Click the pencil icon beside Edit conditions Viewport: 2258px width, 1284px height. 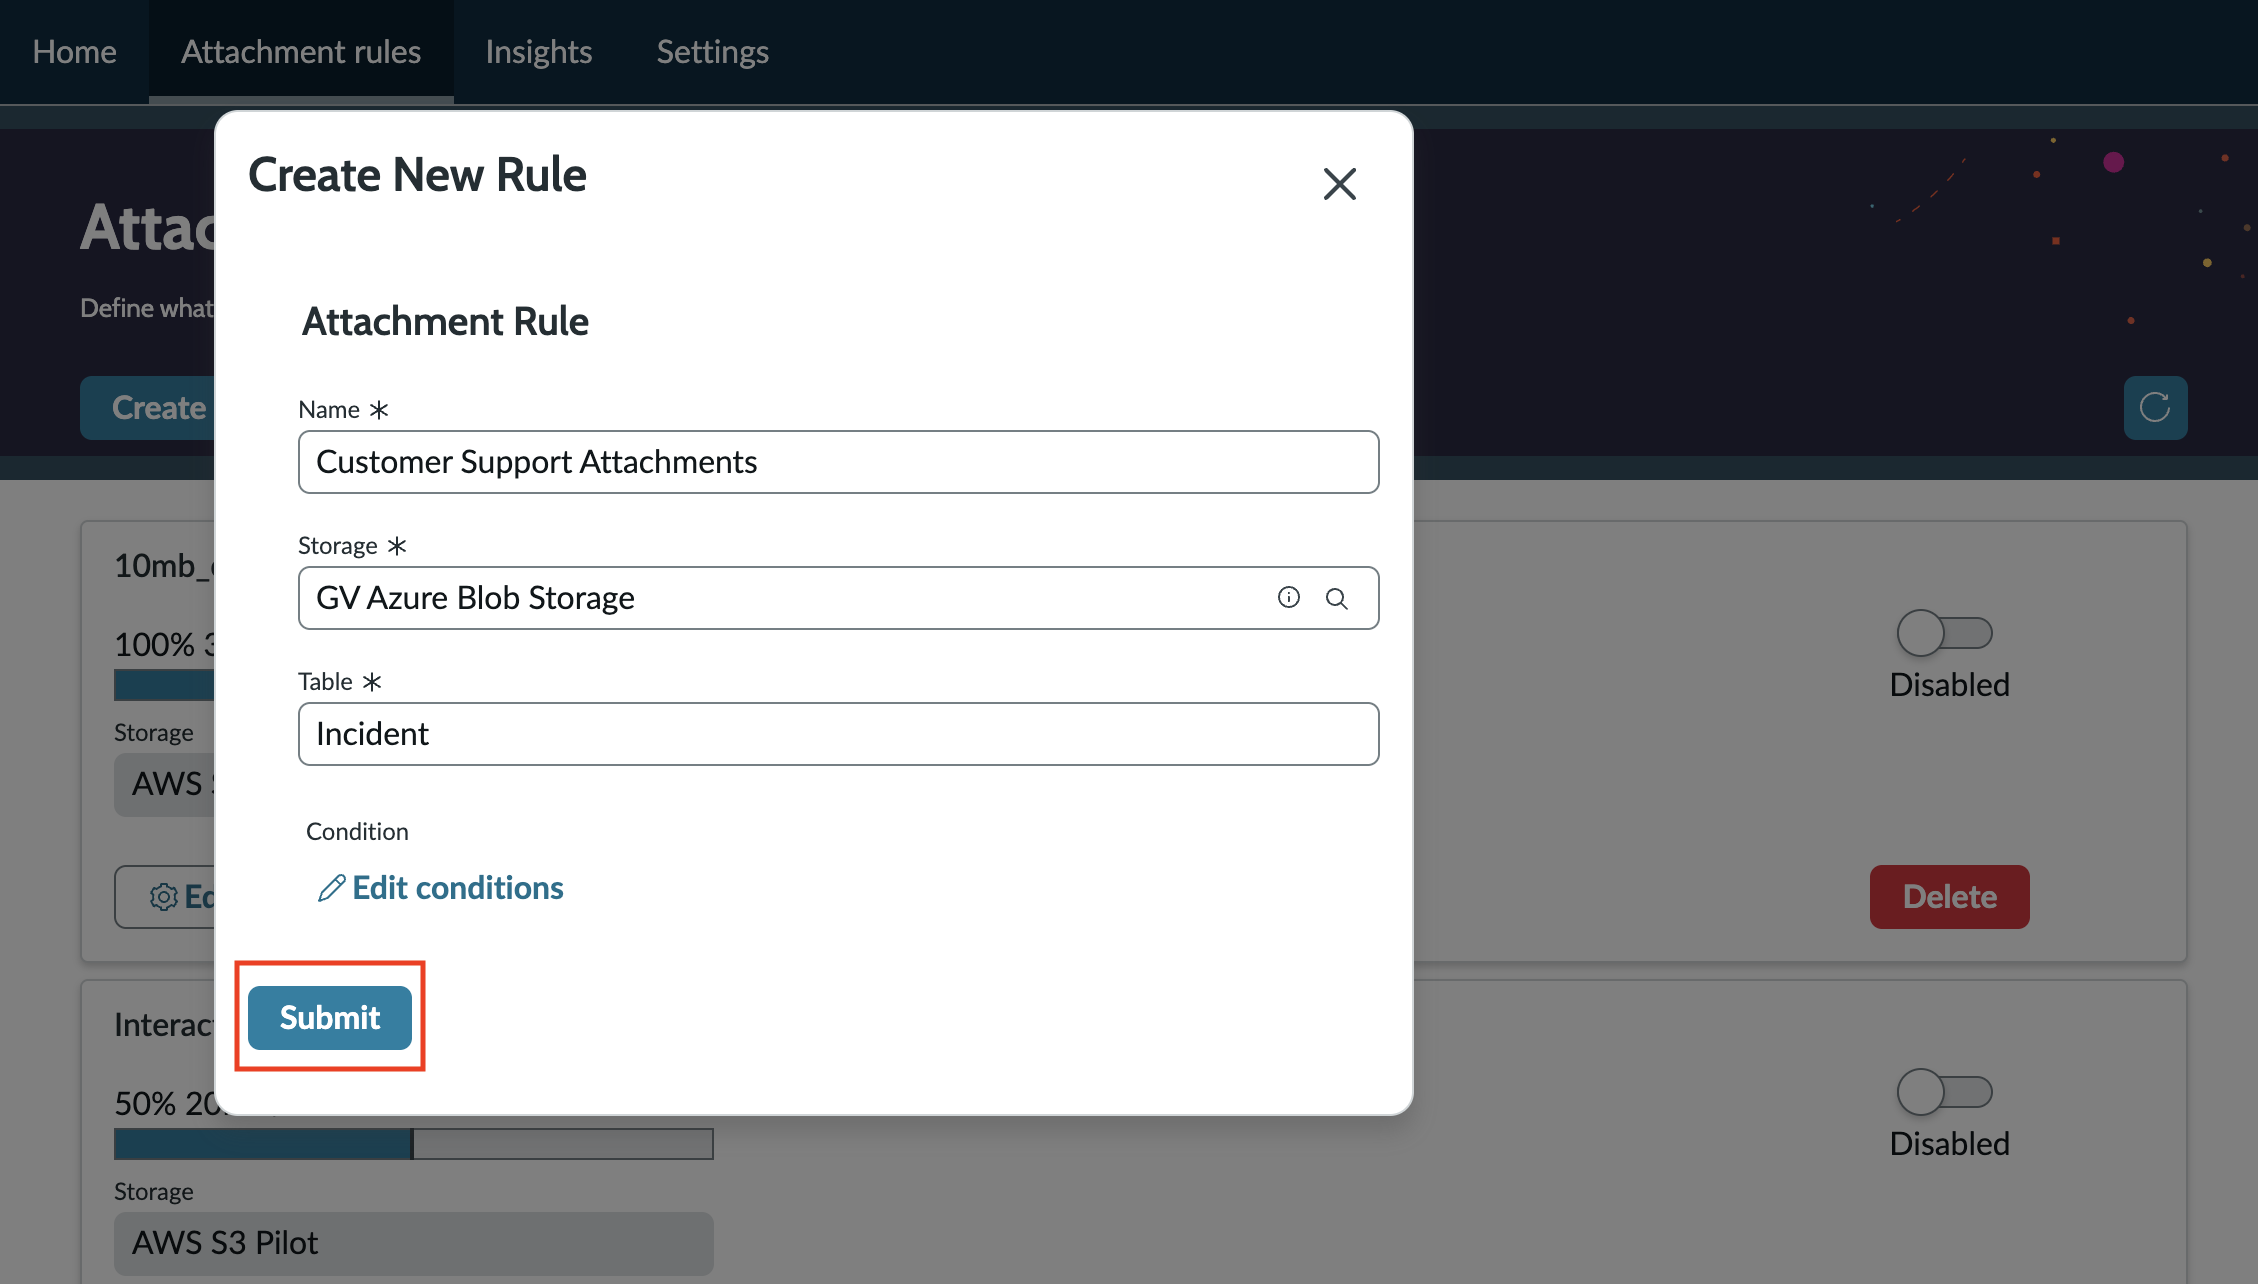pyautogui.click(x=331, y=888)
